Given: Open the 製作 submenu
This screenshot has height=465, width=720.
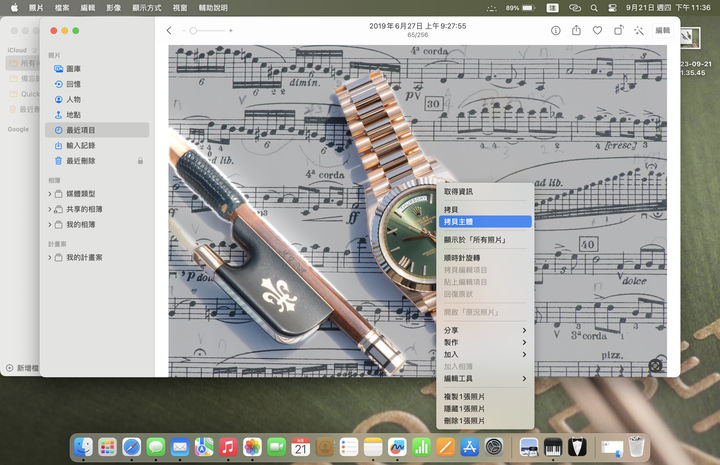Looking at the screenshot, I should point(485,342).
